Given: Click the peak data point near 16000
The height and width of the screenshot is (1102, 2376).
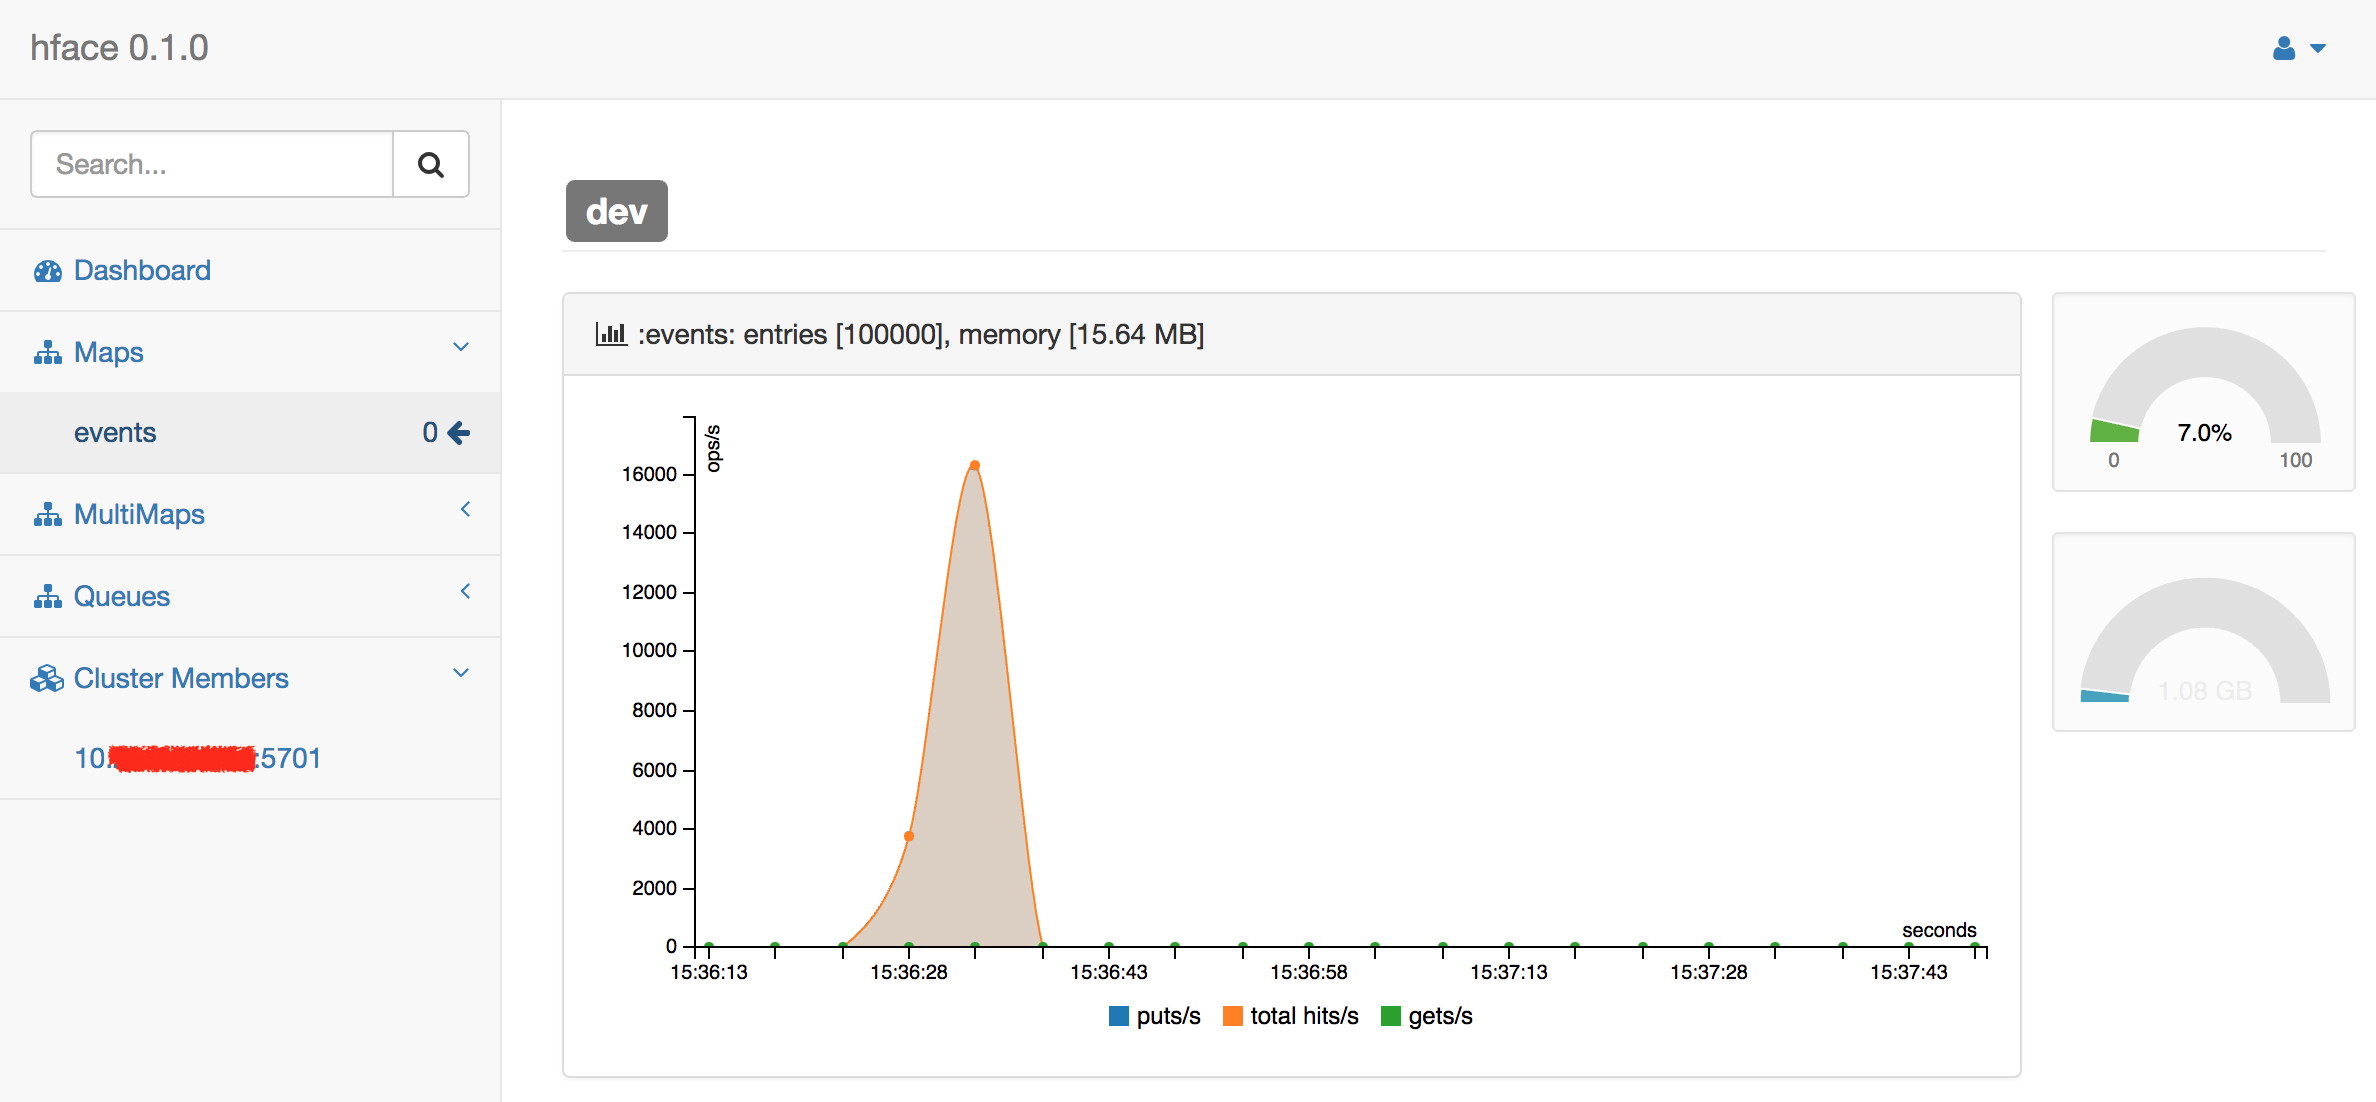Looking at the screenshot, I should click(x=975, y=465).
